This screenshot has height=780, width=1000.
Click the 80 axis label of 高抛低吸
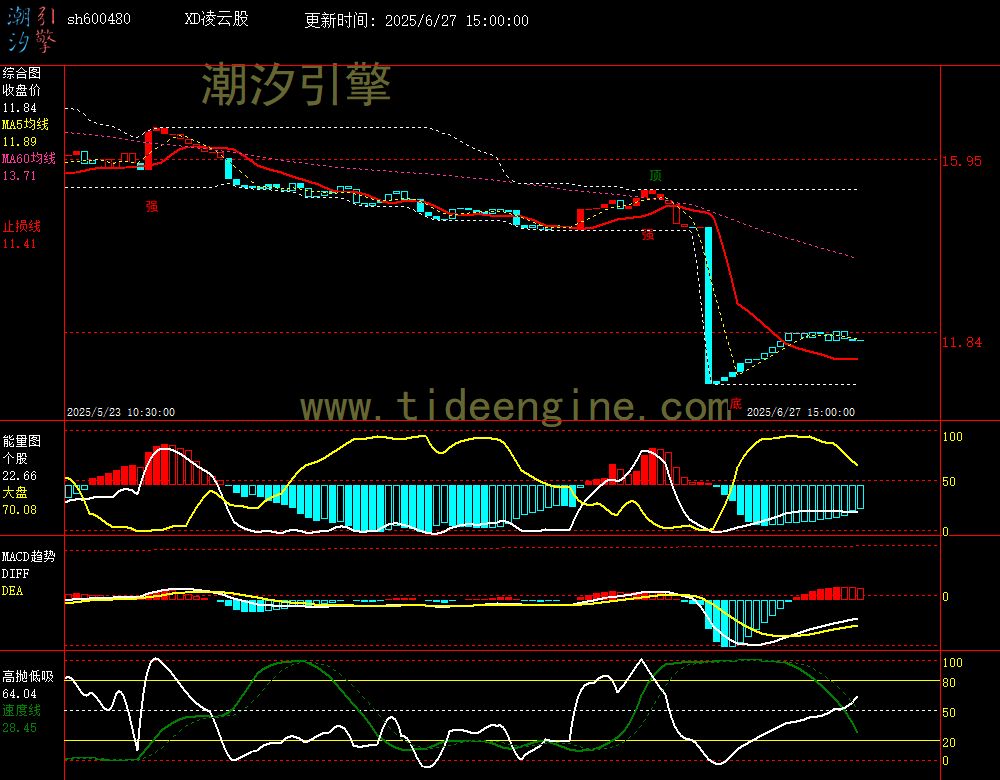coord(949,683)
